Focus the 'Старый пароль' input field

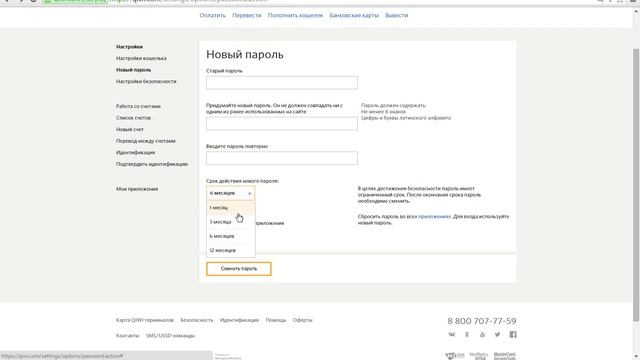(282, 83)
